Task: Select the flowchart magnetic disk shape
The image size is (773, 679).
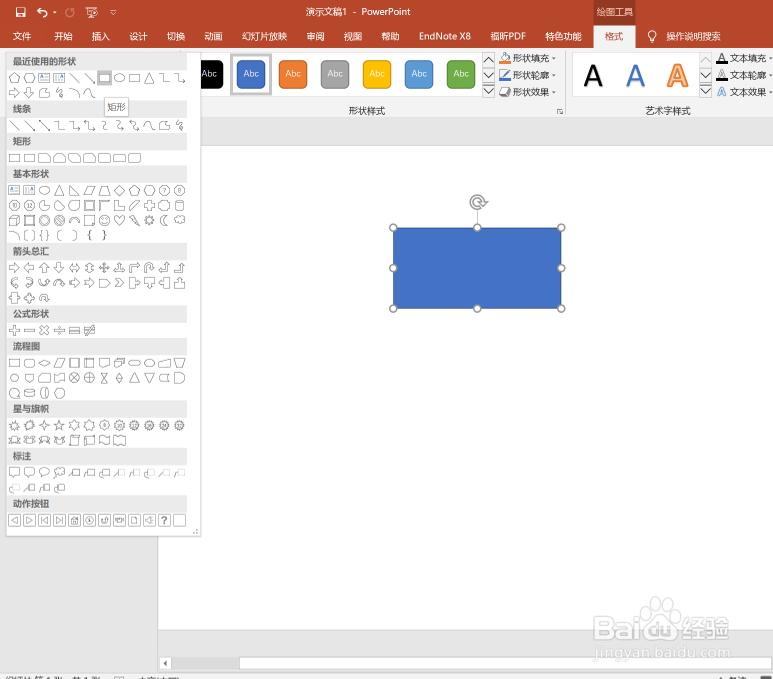Action: tap(30, 393)
